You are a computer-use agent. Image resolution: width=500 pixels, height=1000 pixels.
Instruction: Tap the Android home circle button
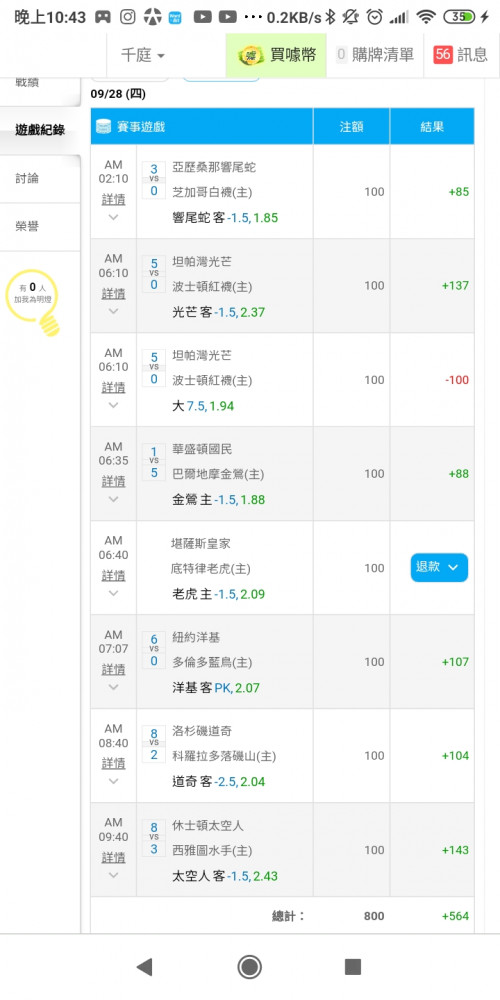pyautogui.click(x=249, y=967)
